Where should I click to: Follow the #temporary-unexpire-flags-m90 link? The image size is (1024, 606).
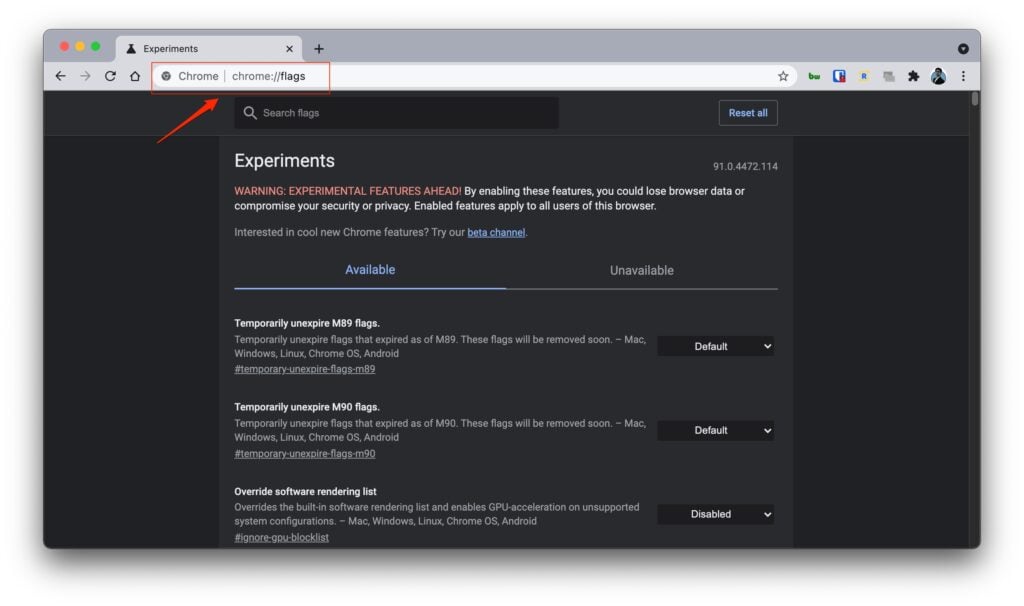[x=304, y=453]
